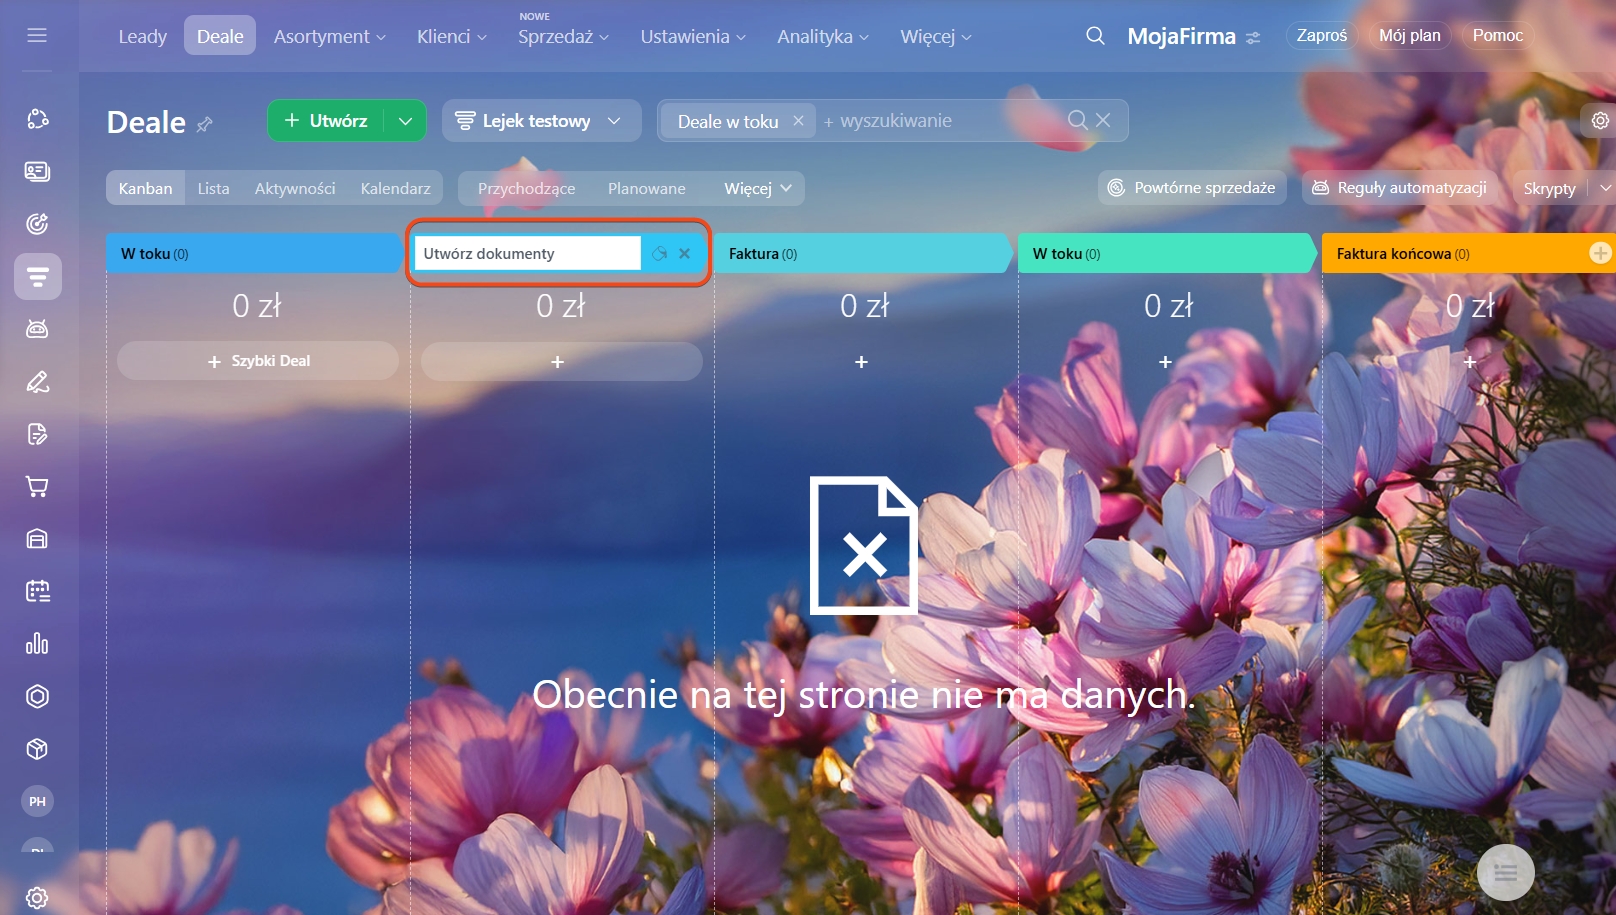
Task: Add a stage after Faktura końcowa
Action: [x=1600, y=253]
